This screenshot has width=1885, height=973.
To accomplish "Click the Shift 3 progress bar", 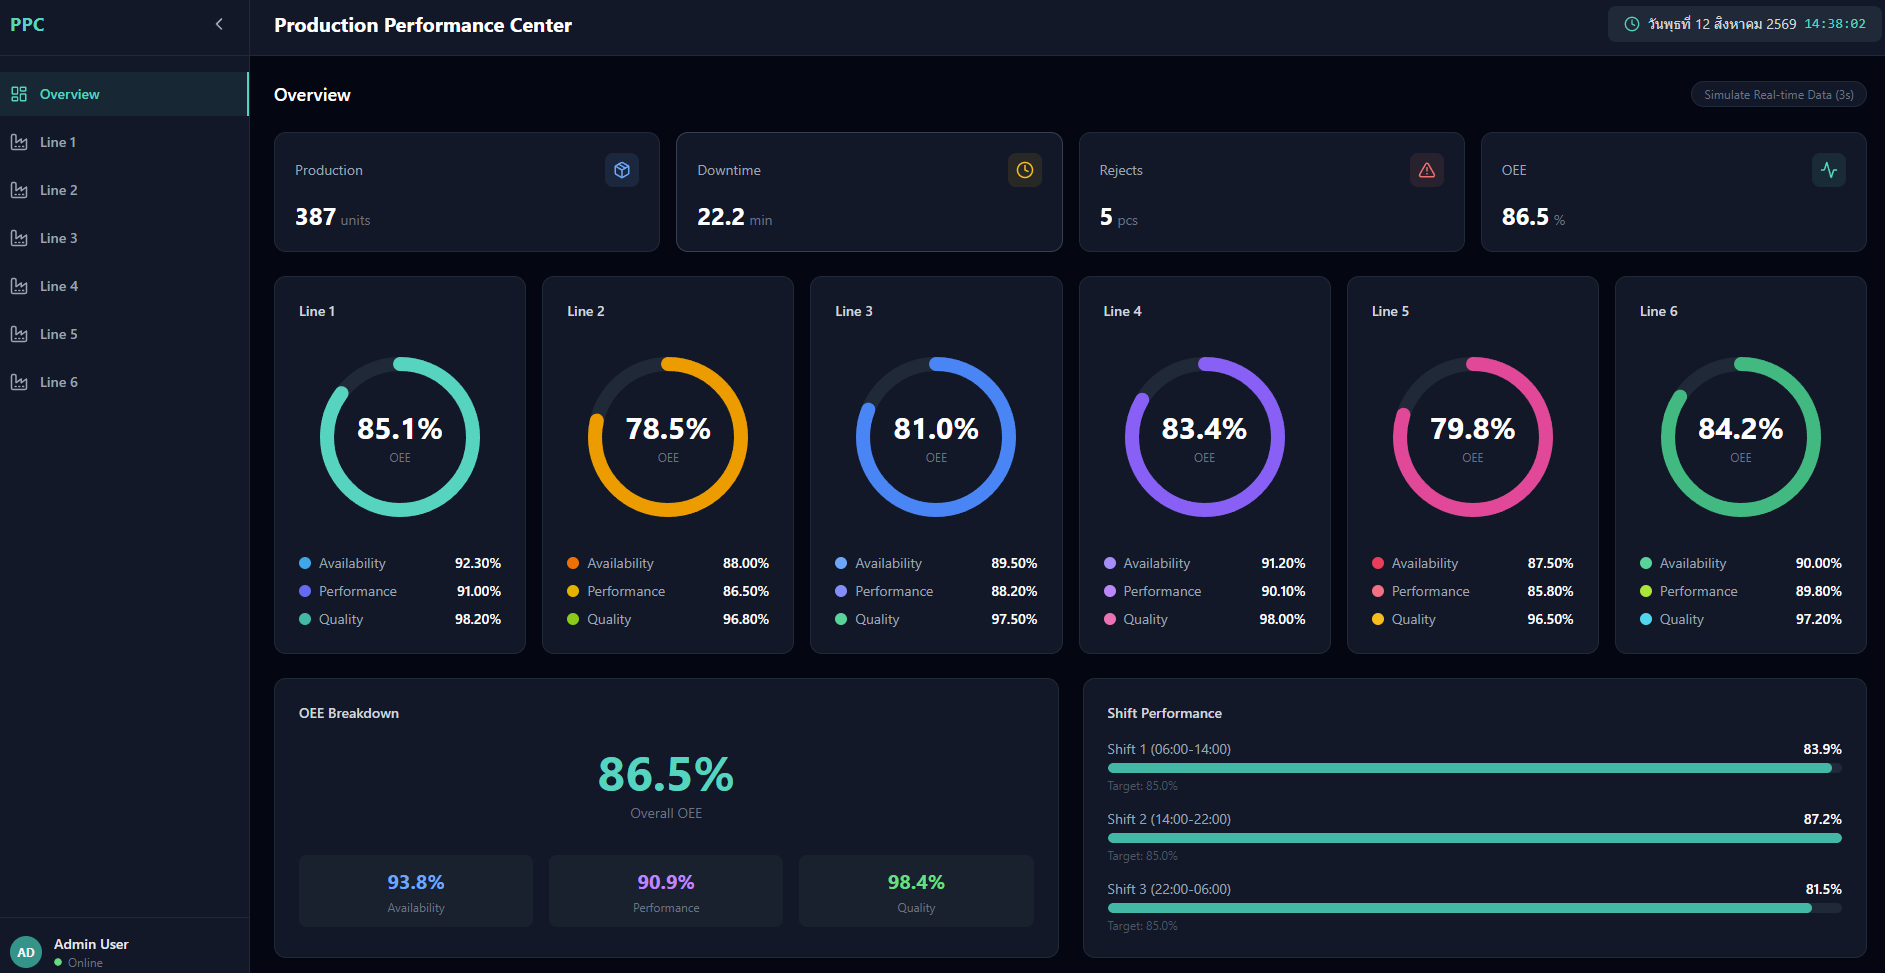I will coord(1474,908).
